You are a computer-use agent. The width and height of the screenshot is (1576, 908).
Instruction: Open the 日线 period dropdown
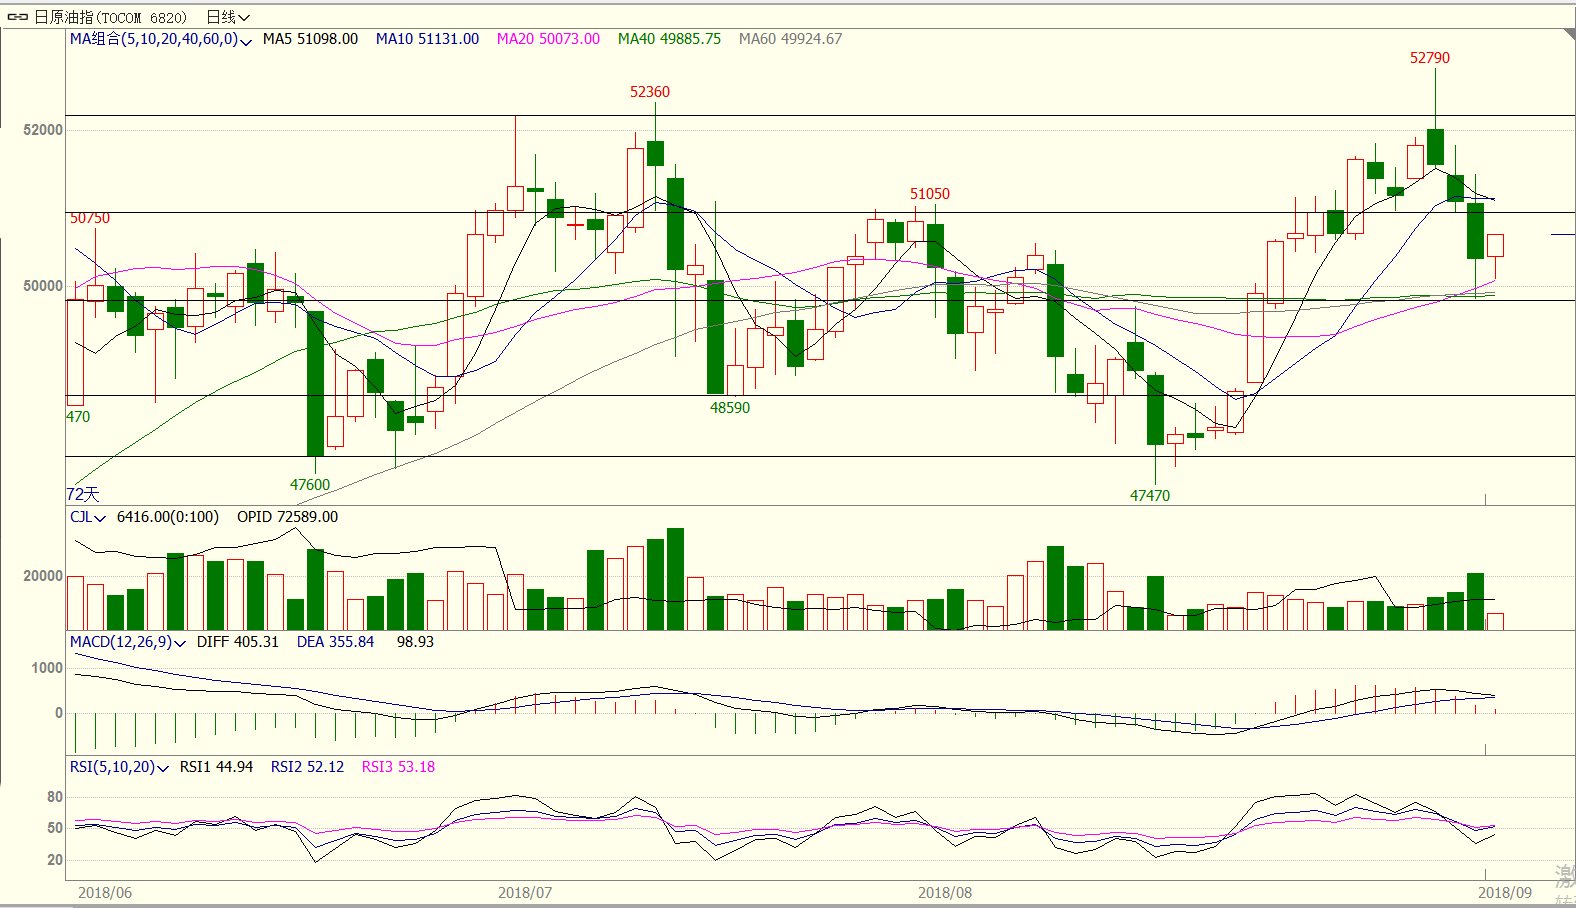pyautogui.click(x=227, y=17)
